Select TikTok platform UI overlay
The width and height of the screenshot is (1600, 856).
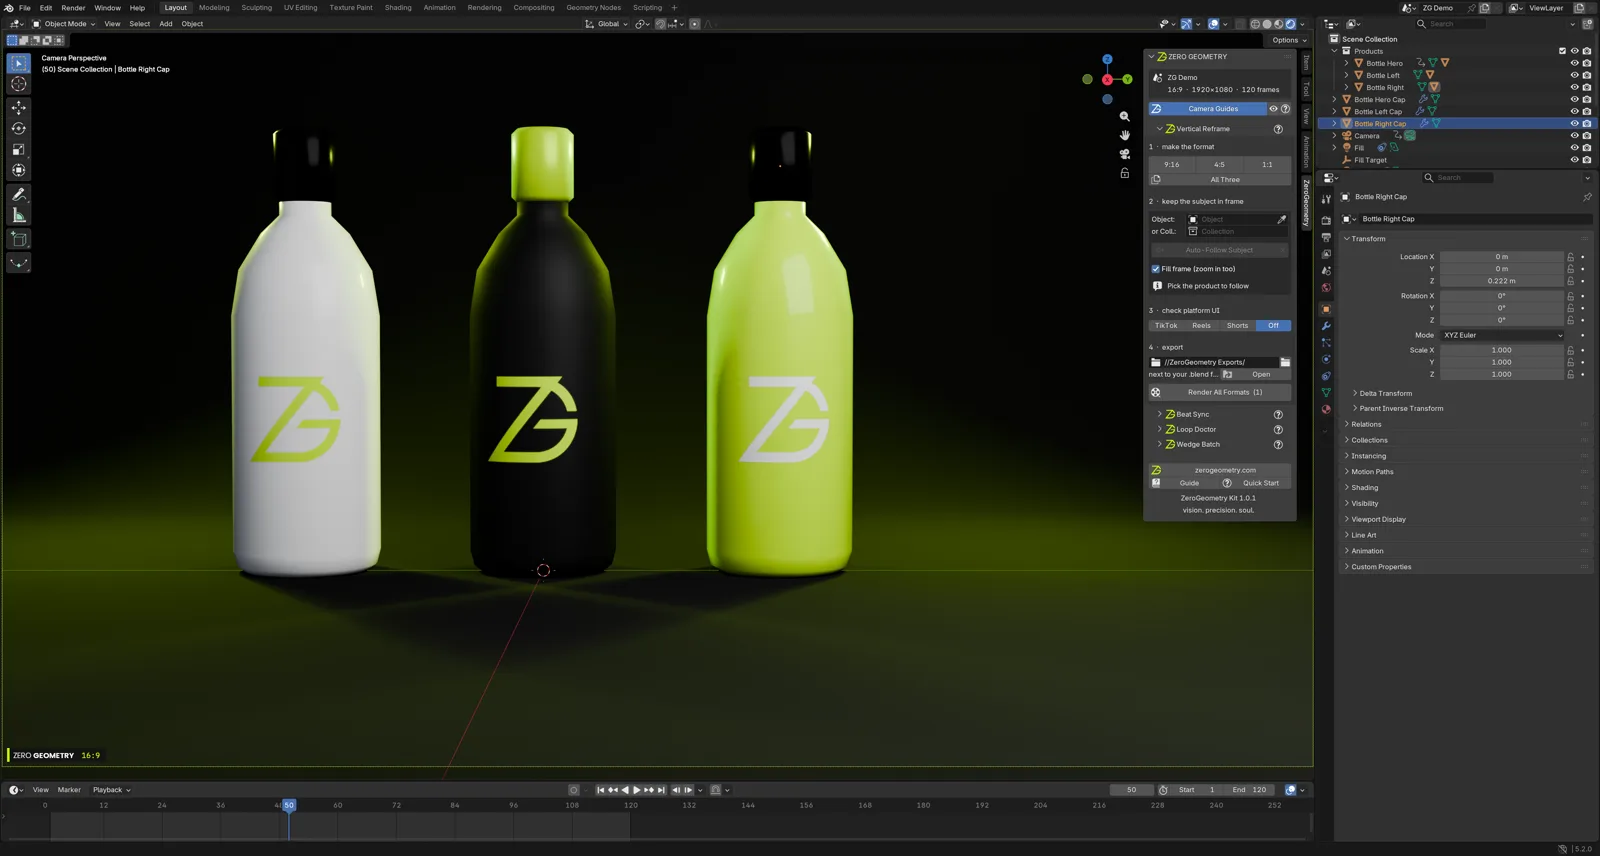[1166, 326]
